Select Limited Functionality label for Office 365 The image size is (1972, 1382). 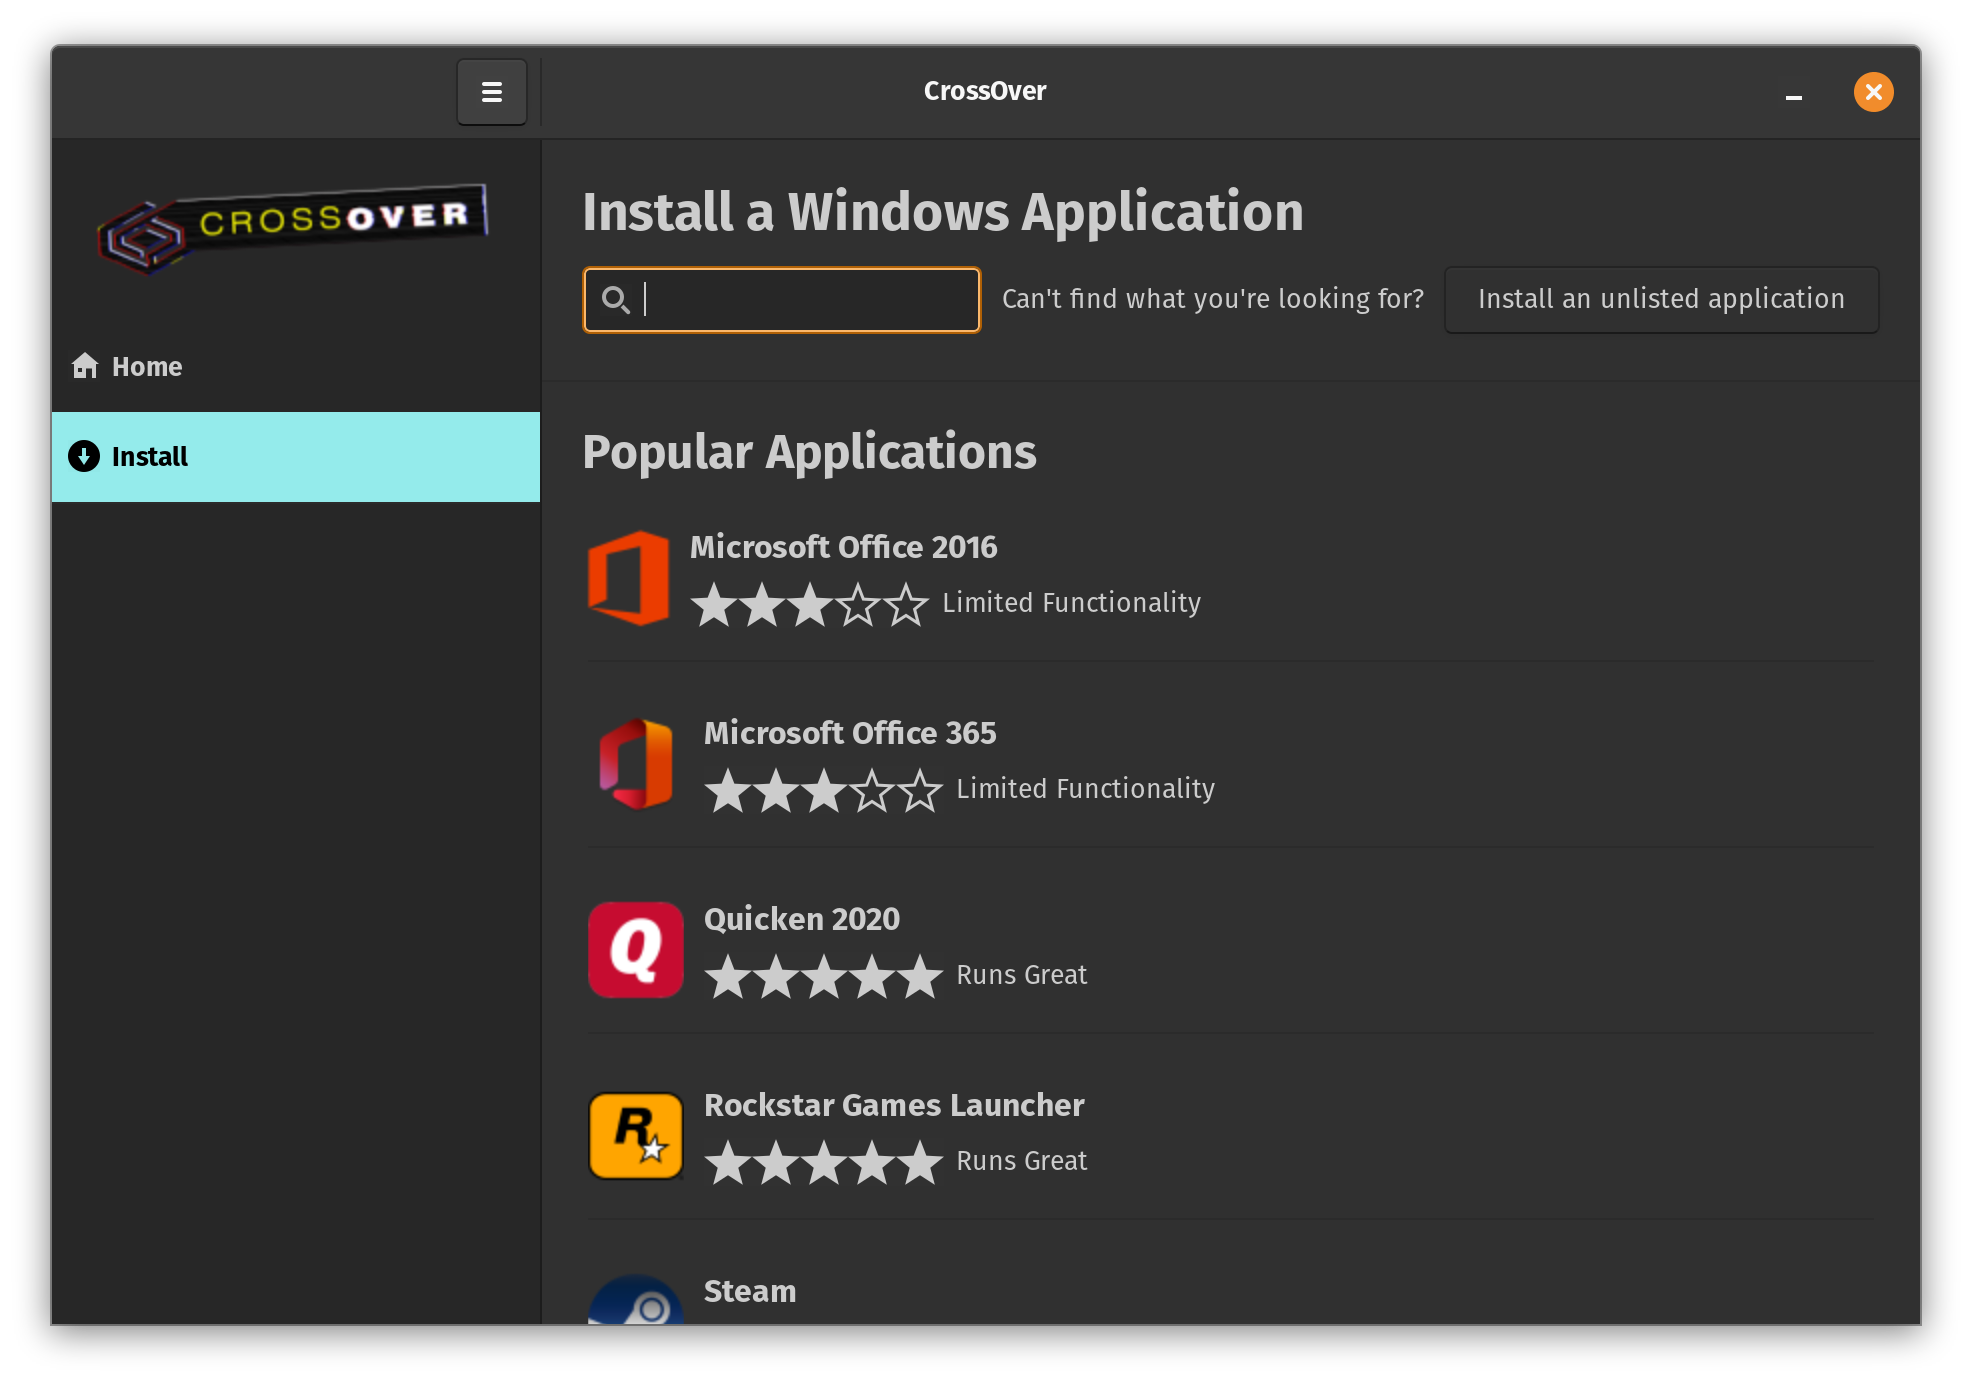click(x=1083, y=787)
